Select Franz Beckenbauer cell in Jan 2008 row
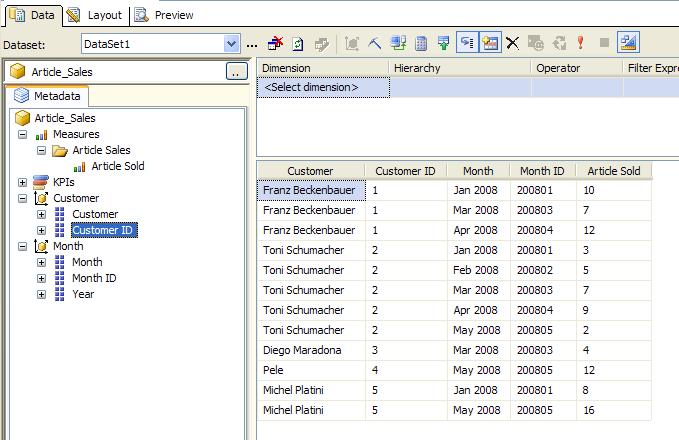 pyautogui.click(x=311, y=190)
